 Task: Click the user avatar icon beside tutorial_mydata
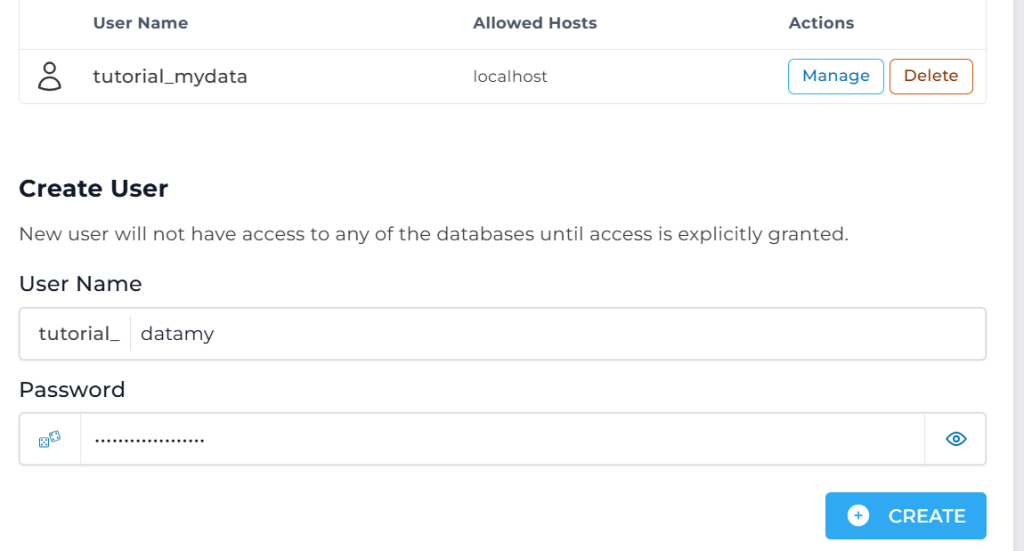tap(49, 76)
